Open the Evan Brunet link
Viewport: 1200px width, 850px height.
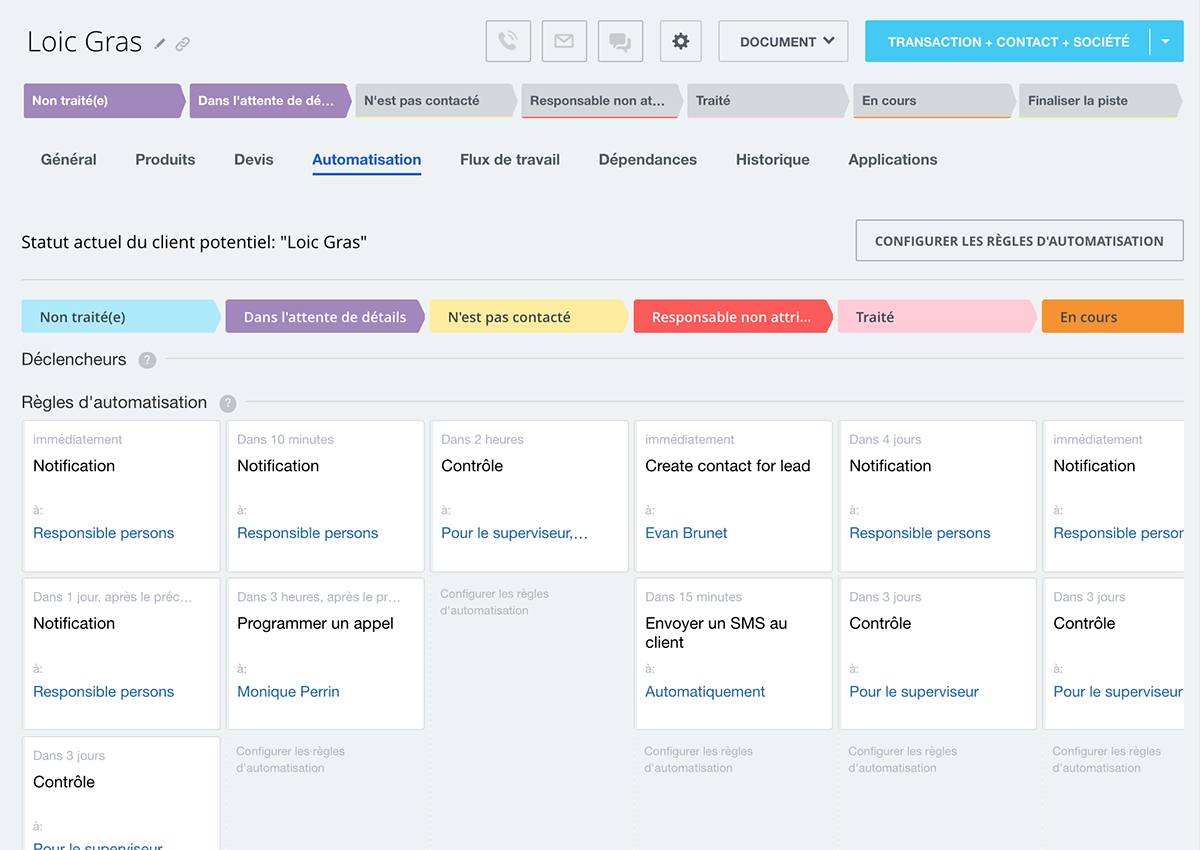[x=686, y=533]
